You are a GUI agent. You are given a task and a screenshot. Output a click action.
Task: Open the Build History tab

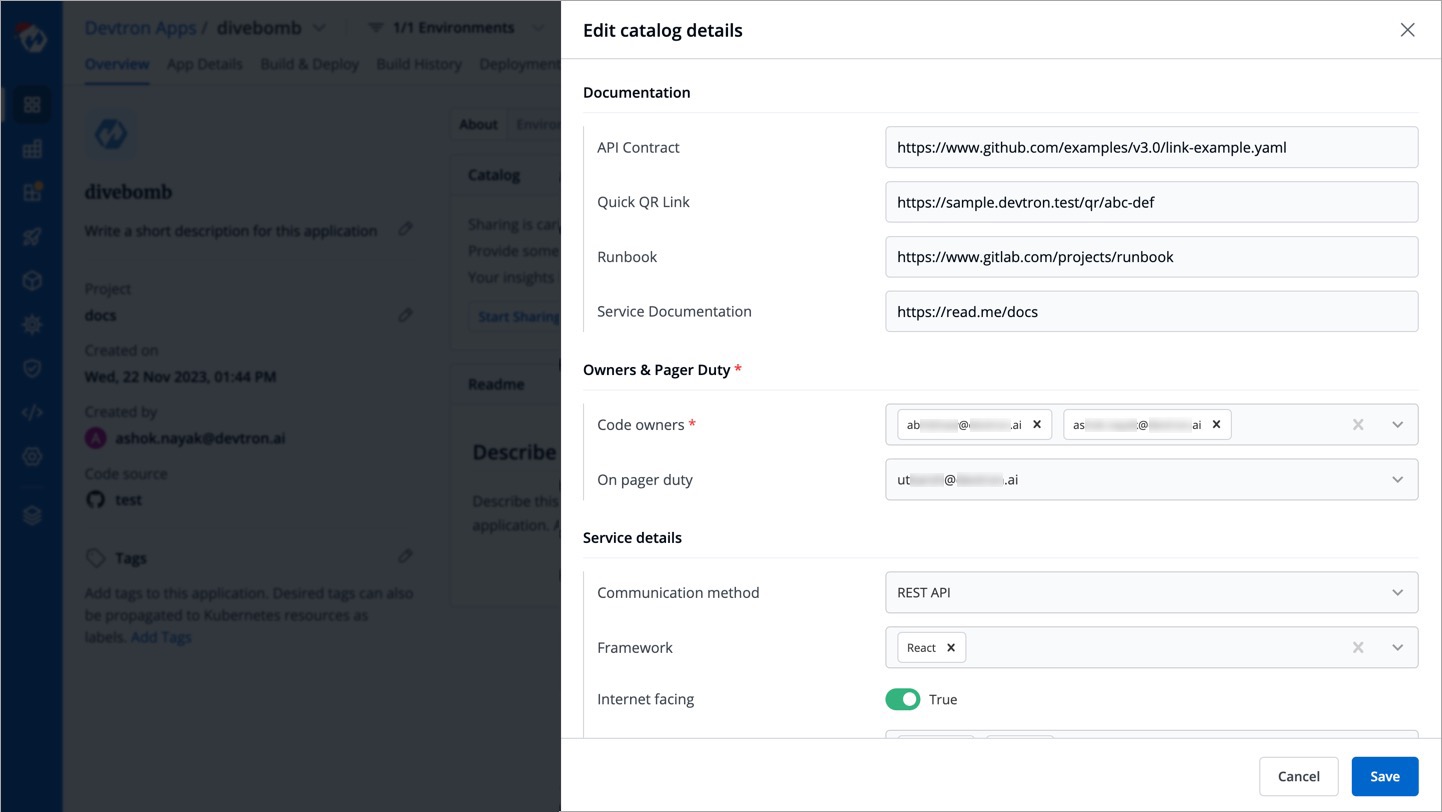tap(419, 64)
